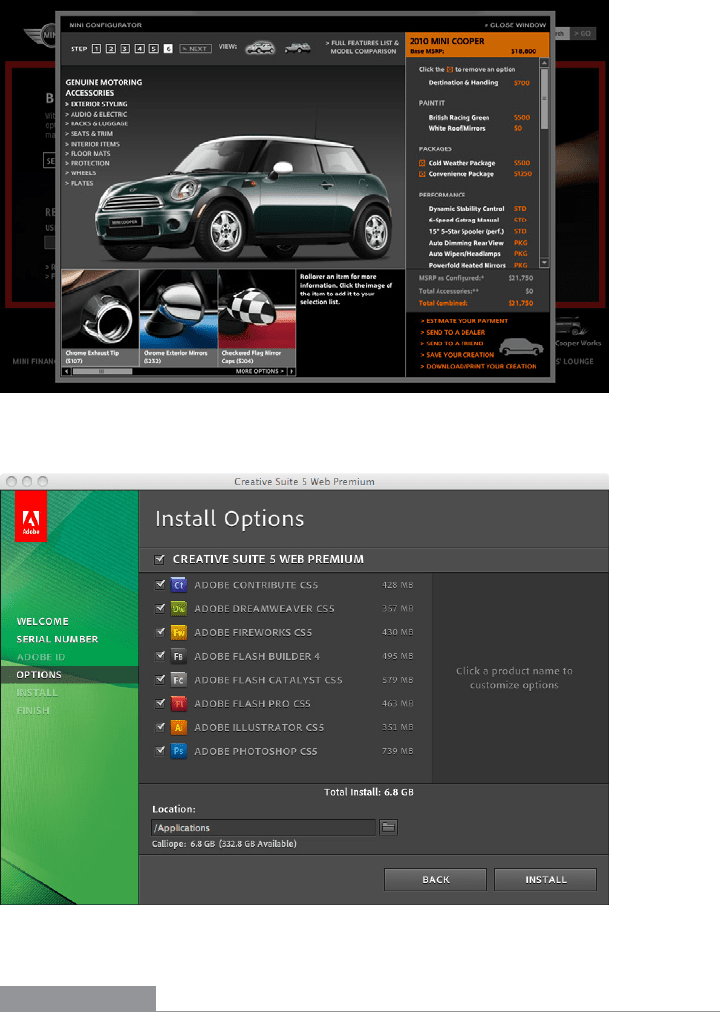Click the Flash Catalyst CS5 product icon
The image size is (720, 1012).
179,680
